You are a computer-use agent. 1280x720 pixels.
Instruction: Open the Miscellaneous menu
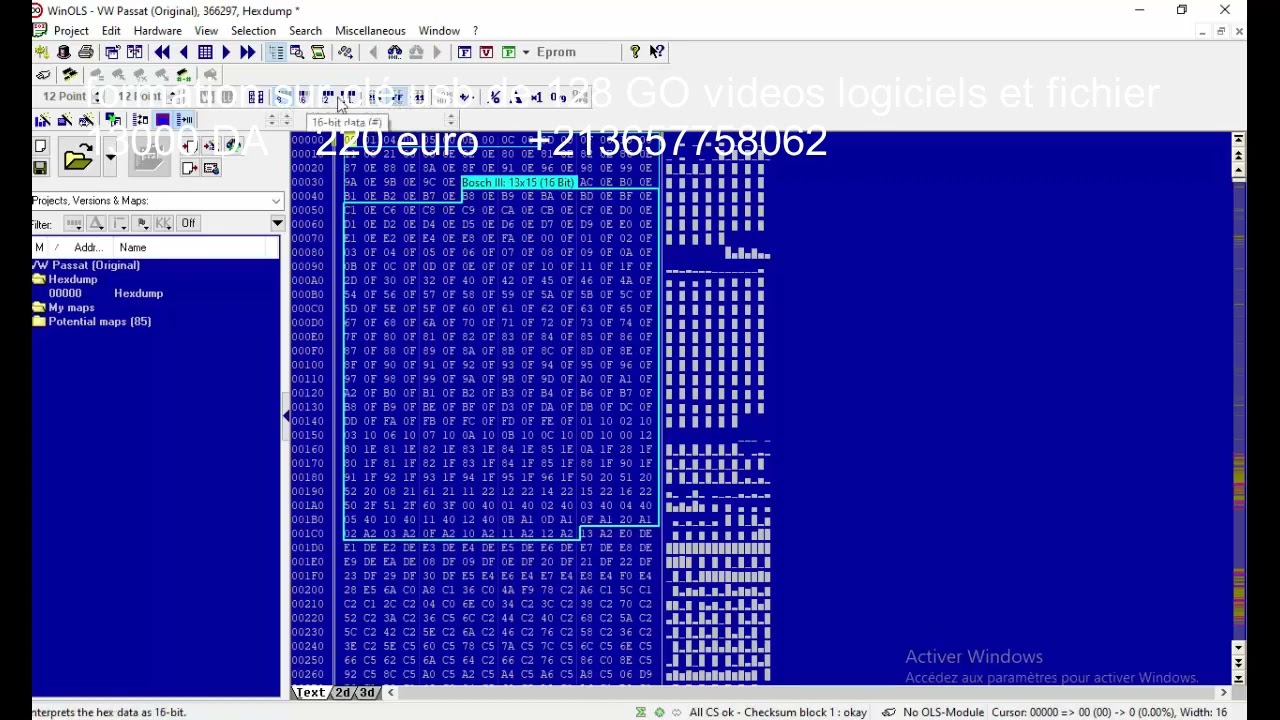(x=370, y=31)
